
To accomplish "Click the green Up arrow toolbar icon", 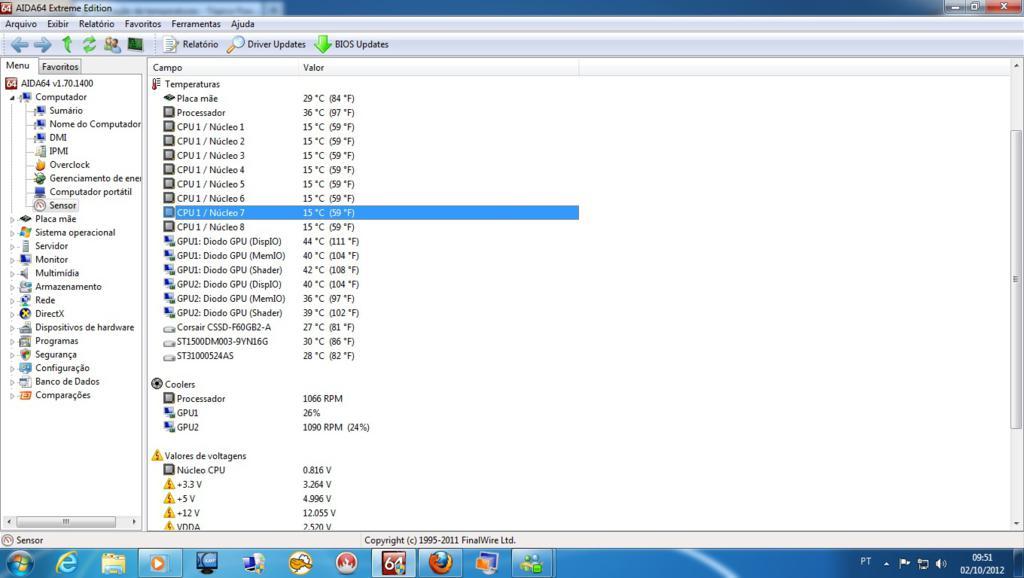I will 67,44.
